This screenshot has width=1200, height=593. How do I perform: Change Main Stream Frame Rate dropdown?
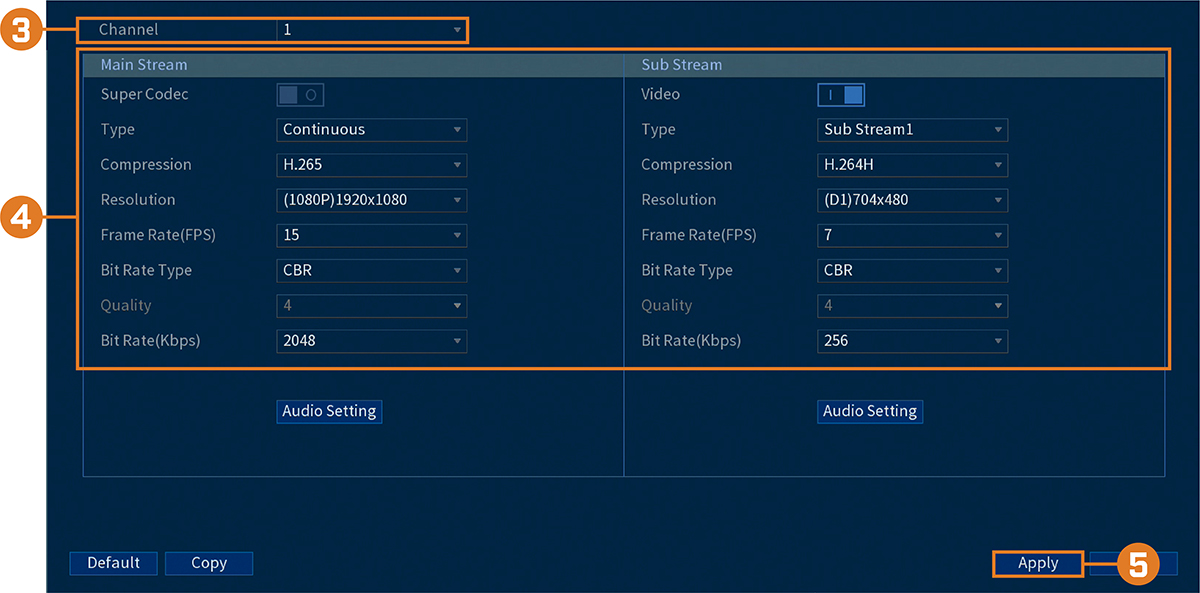point(372,235)
